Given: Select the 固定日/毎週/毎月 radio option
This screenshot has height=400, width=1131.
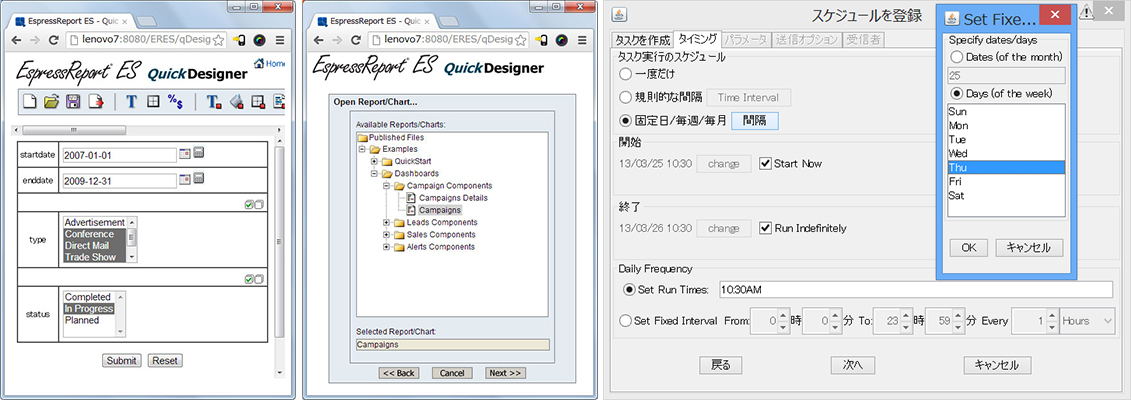Looking at the screenshot, I should coord(625,120).
